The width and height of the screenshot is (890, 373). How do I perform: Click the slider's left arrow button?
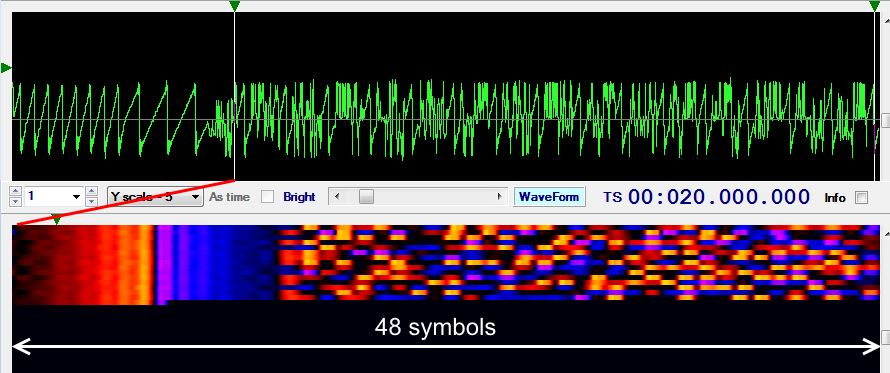[337, 197]
